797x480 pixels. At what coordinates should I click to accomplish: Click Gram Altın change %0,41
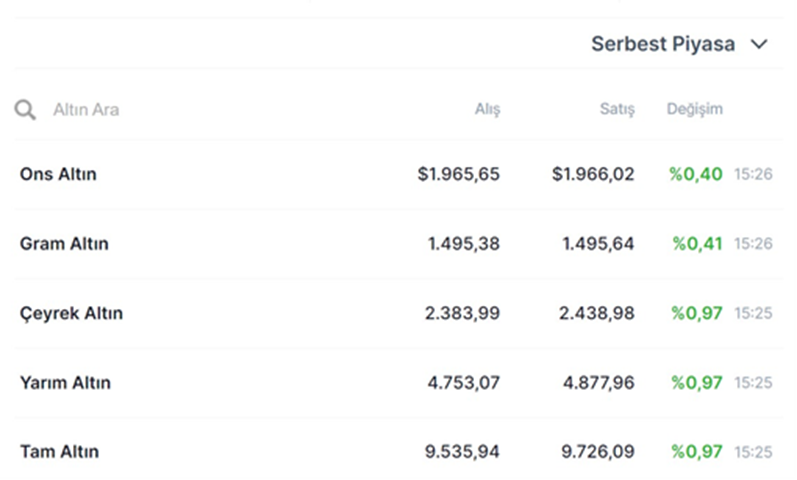click(x=697, y=244)
